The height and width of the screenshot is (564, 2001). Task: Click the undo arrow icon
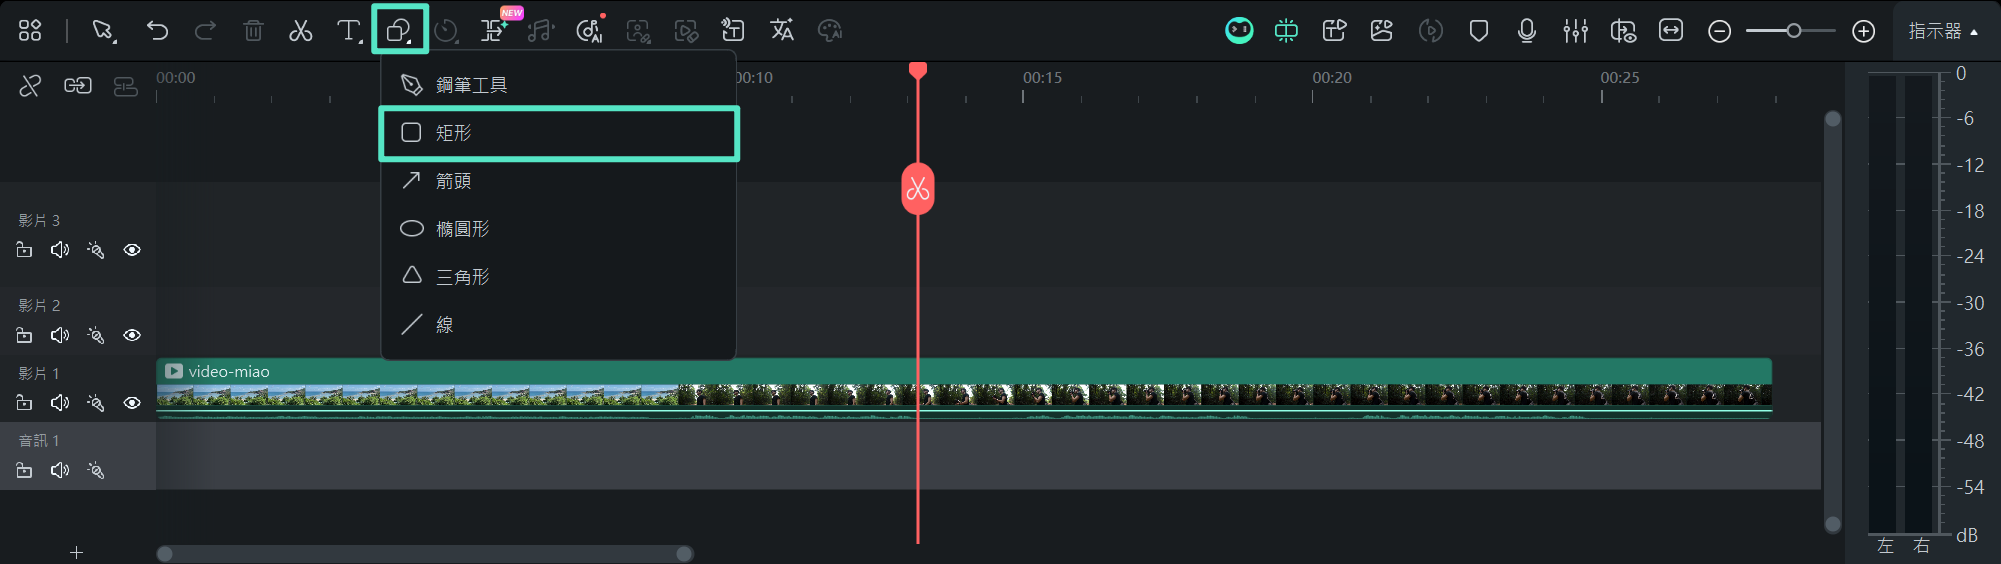pyautogui.click(x=157, y=31)
